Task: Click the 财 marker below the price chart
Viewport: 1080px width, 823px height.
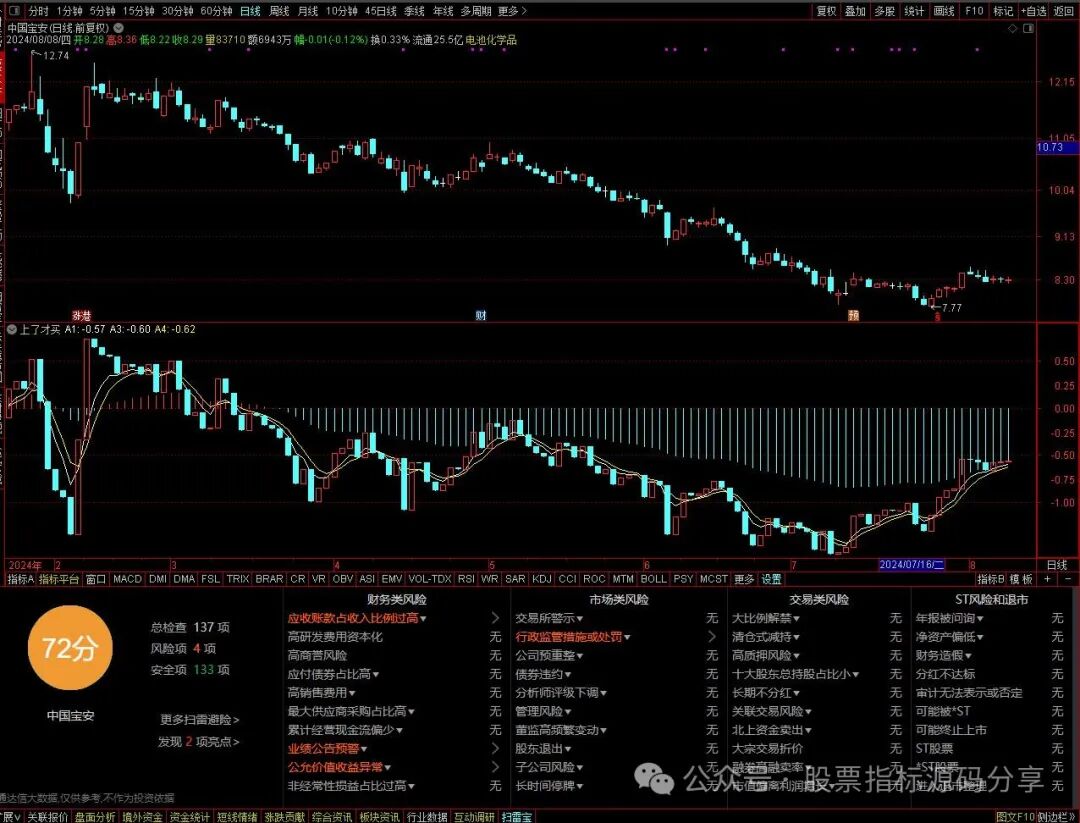Action: point(480,315)
